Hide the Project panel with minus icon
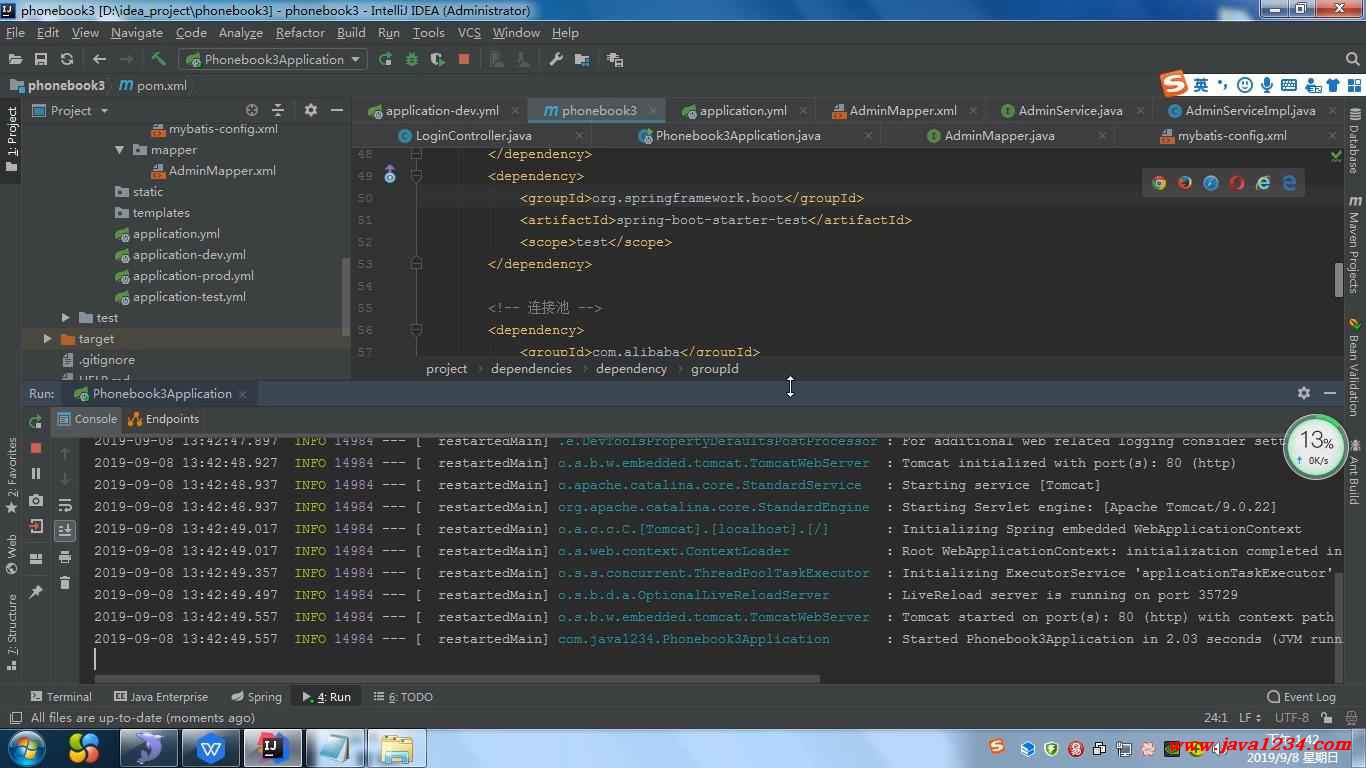The image size is (1366, 768). coord(337,110)
